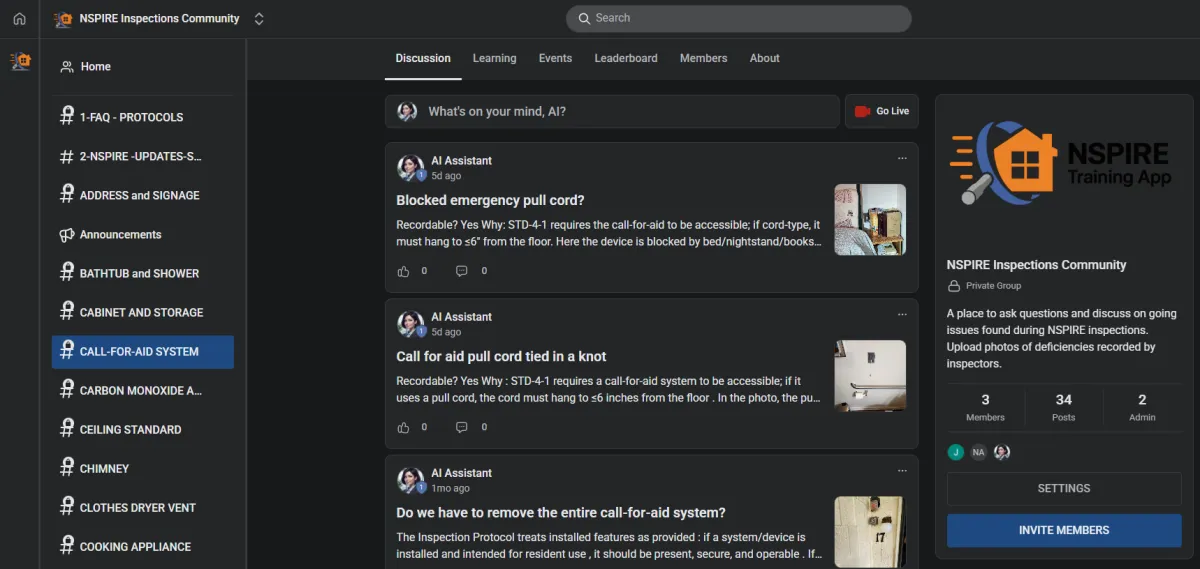The image size is (1200, 569).
Task: Open options menu on Blocked emergency pull cord post
Action: point(902,158)
